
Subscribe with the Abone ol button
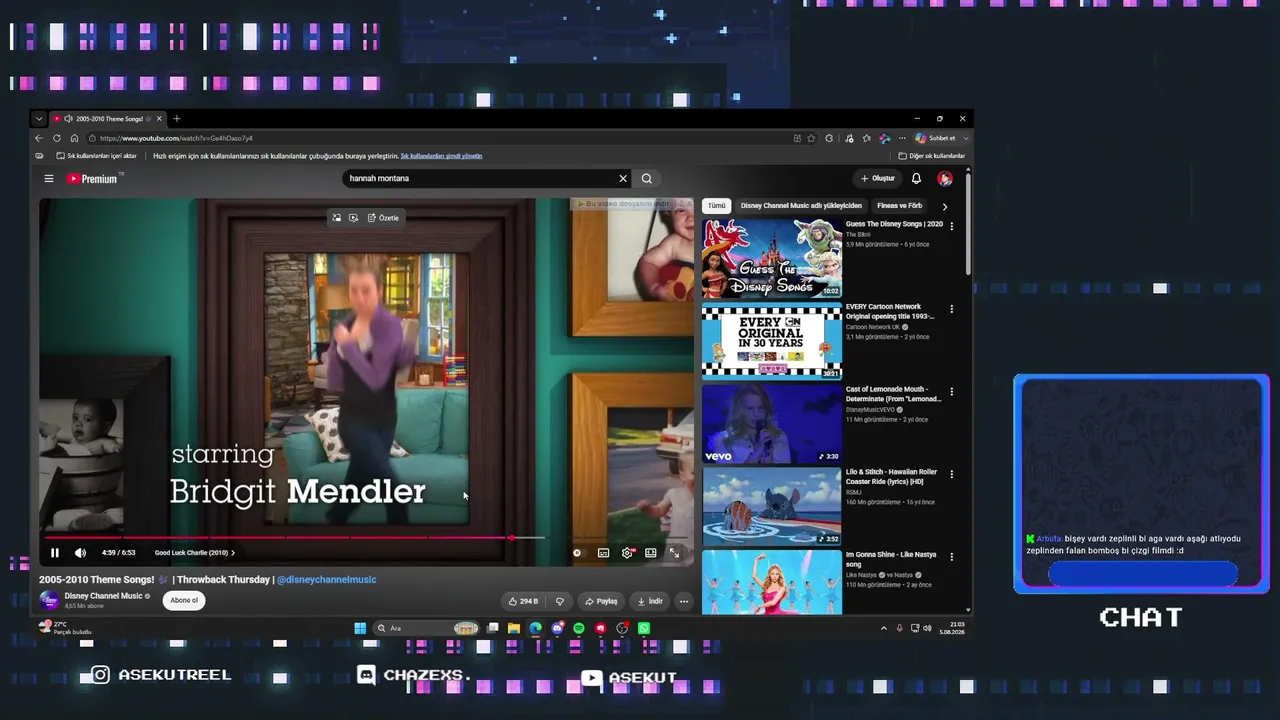184,600
